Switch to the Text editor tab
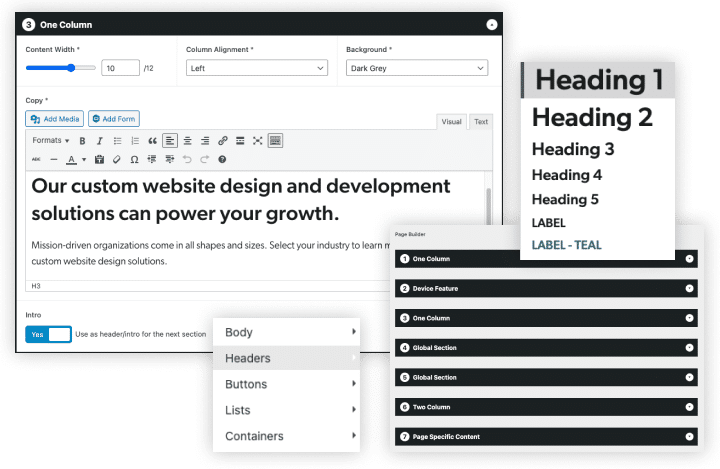 tap(481, 122)
